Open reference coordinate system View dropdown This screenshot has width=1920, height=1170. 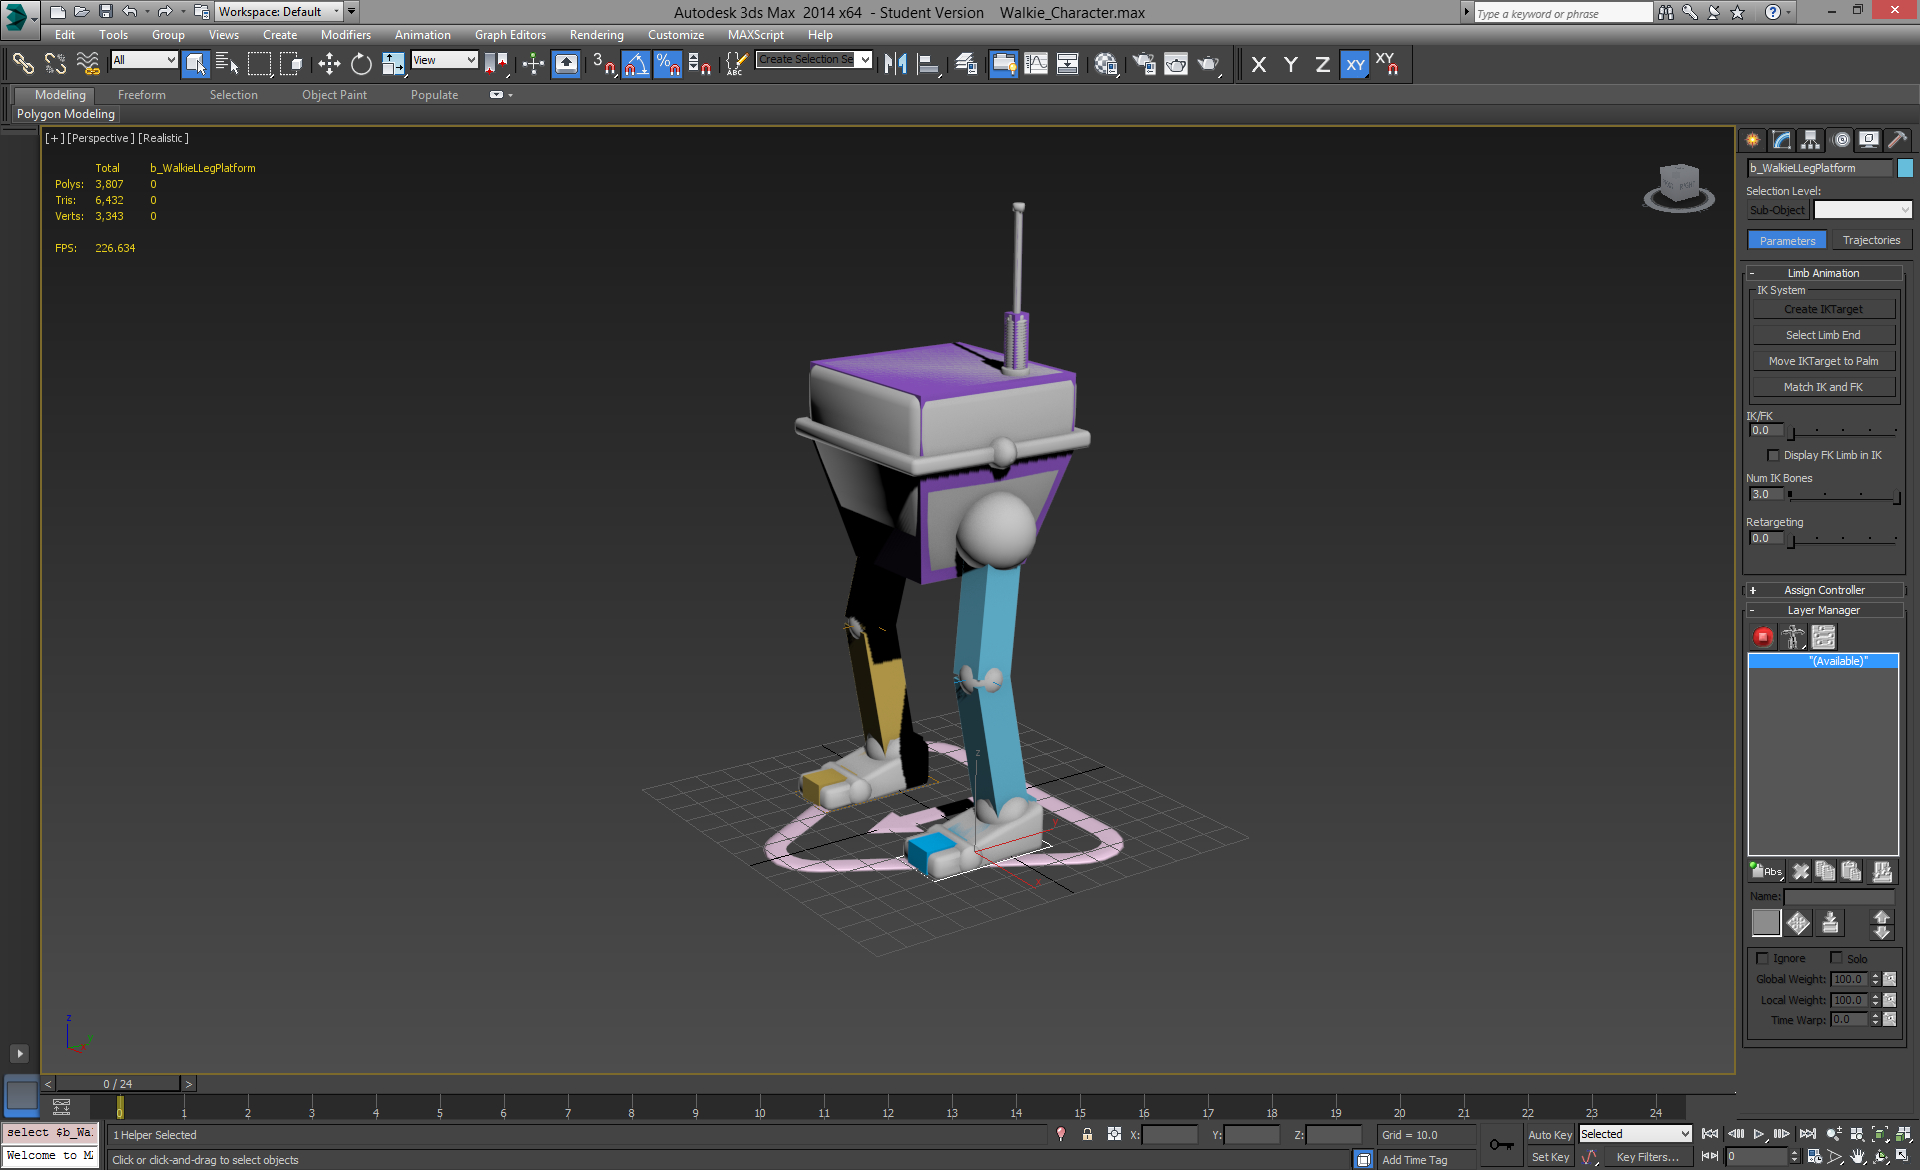tap(444, 60)
